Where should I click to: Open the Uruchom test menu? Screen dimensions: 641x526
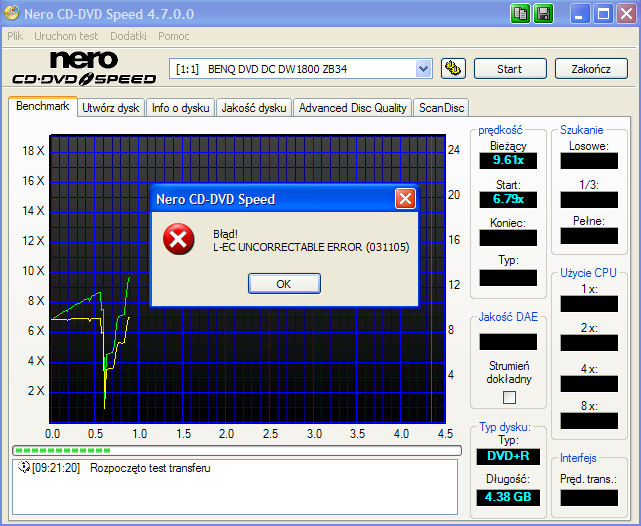pos(66,36)
